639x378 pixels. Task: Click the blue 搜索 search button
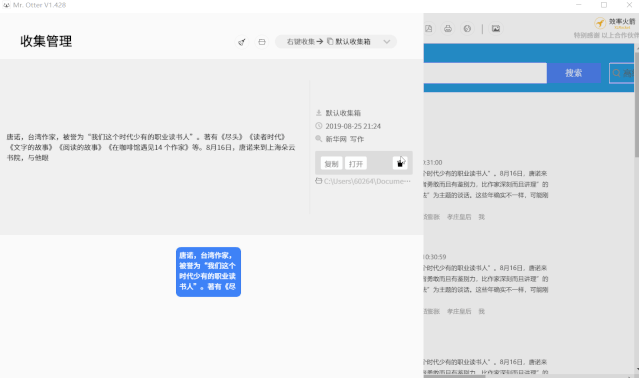pos(574,73)
